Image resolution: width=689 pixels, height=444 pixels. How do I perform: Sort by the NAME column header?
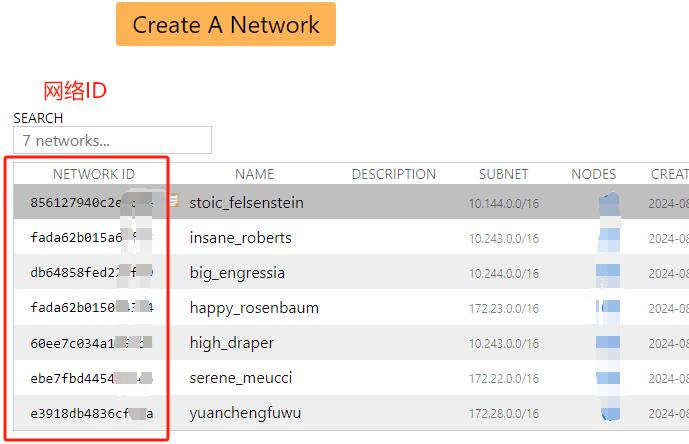click(x=254, y=174)
